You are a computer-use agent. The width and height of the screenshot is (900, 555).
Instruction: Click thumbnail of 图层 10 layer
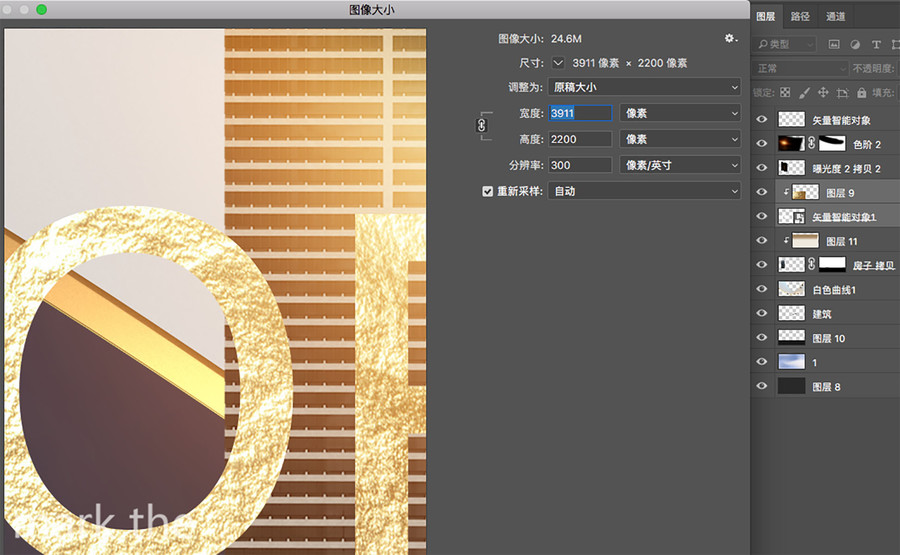pos(792,337)
